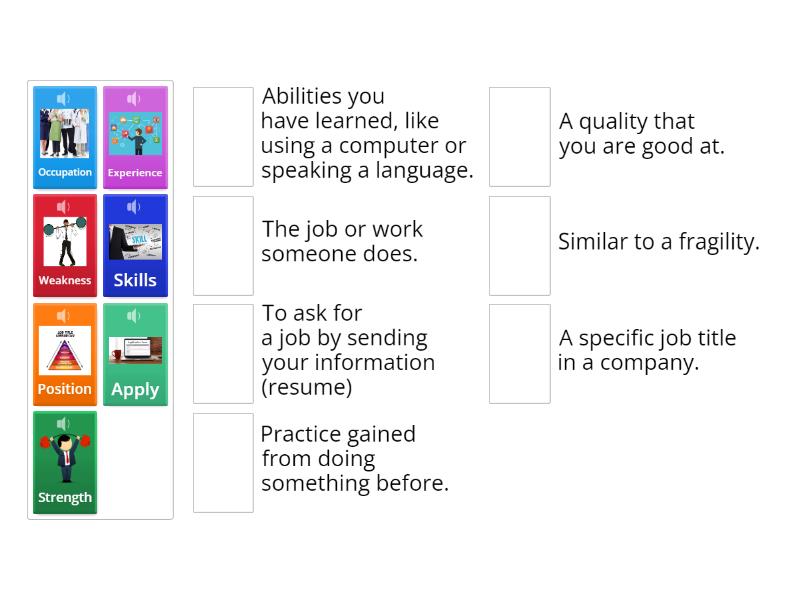The image size is (800, 600).
Task: Click the answer box beside 'A specific job title in a company'
Action: (x=519, y=350)
